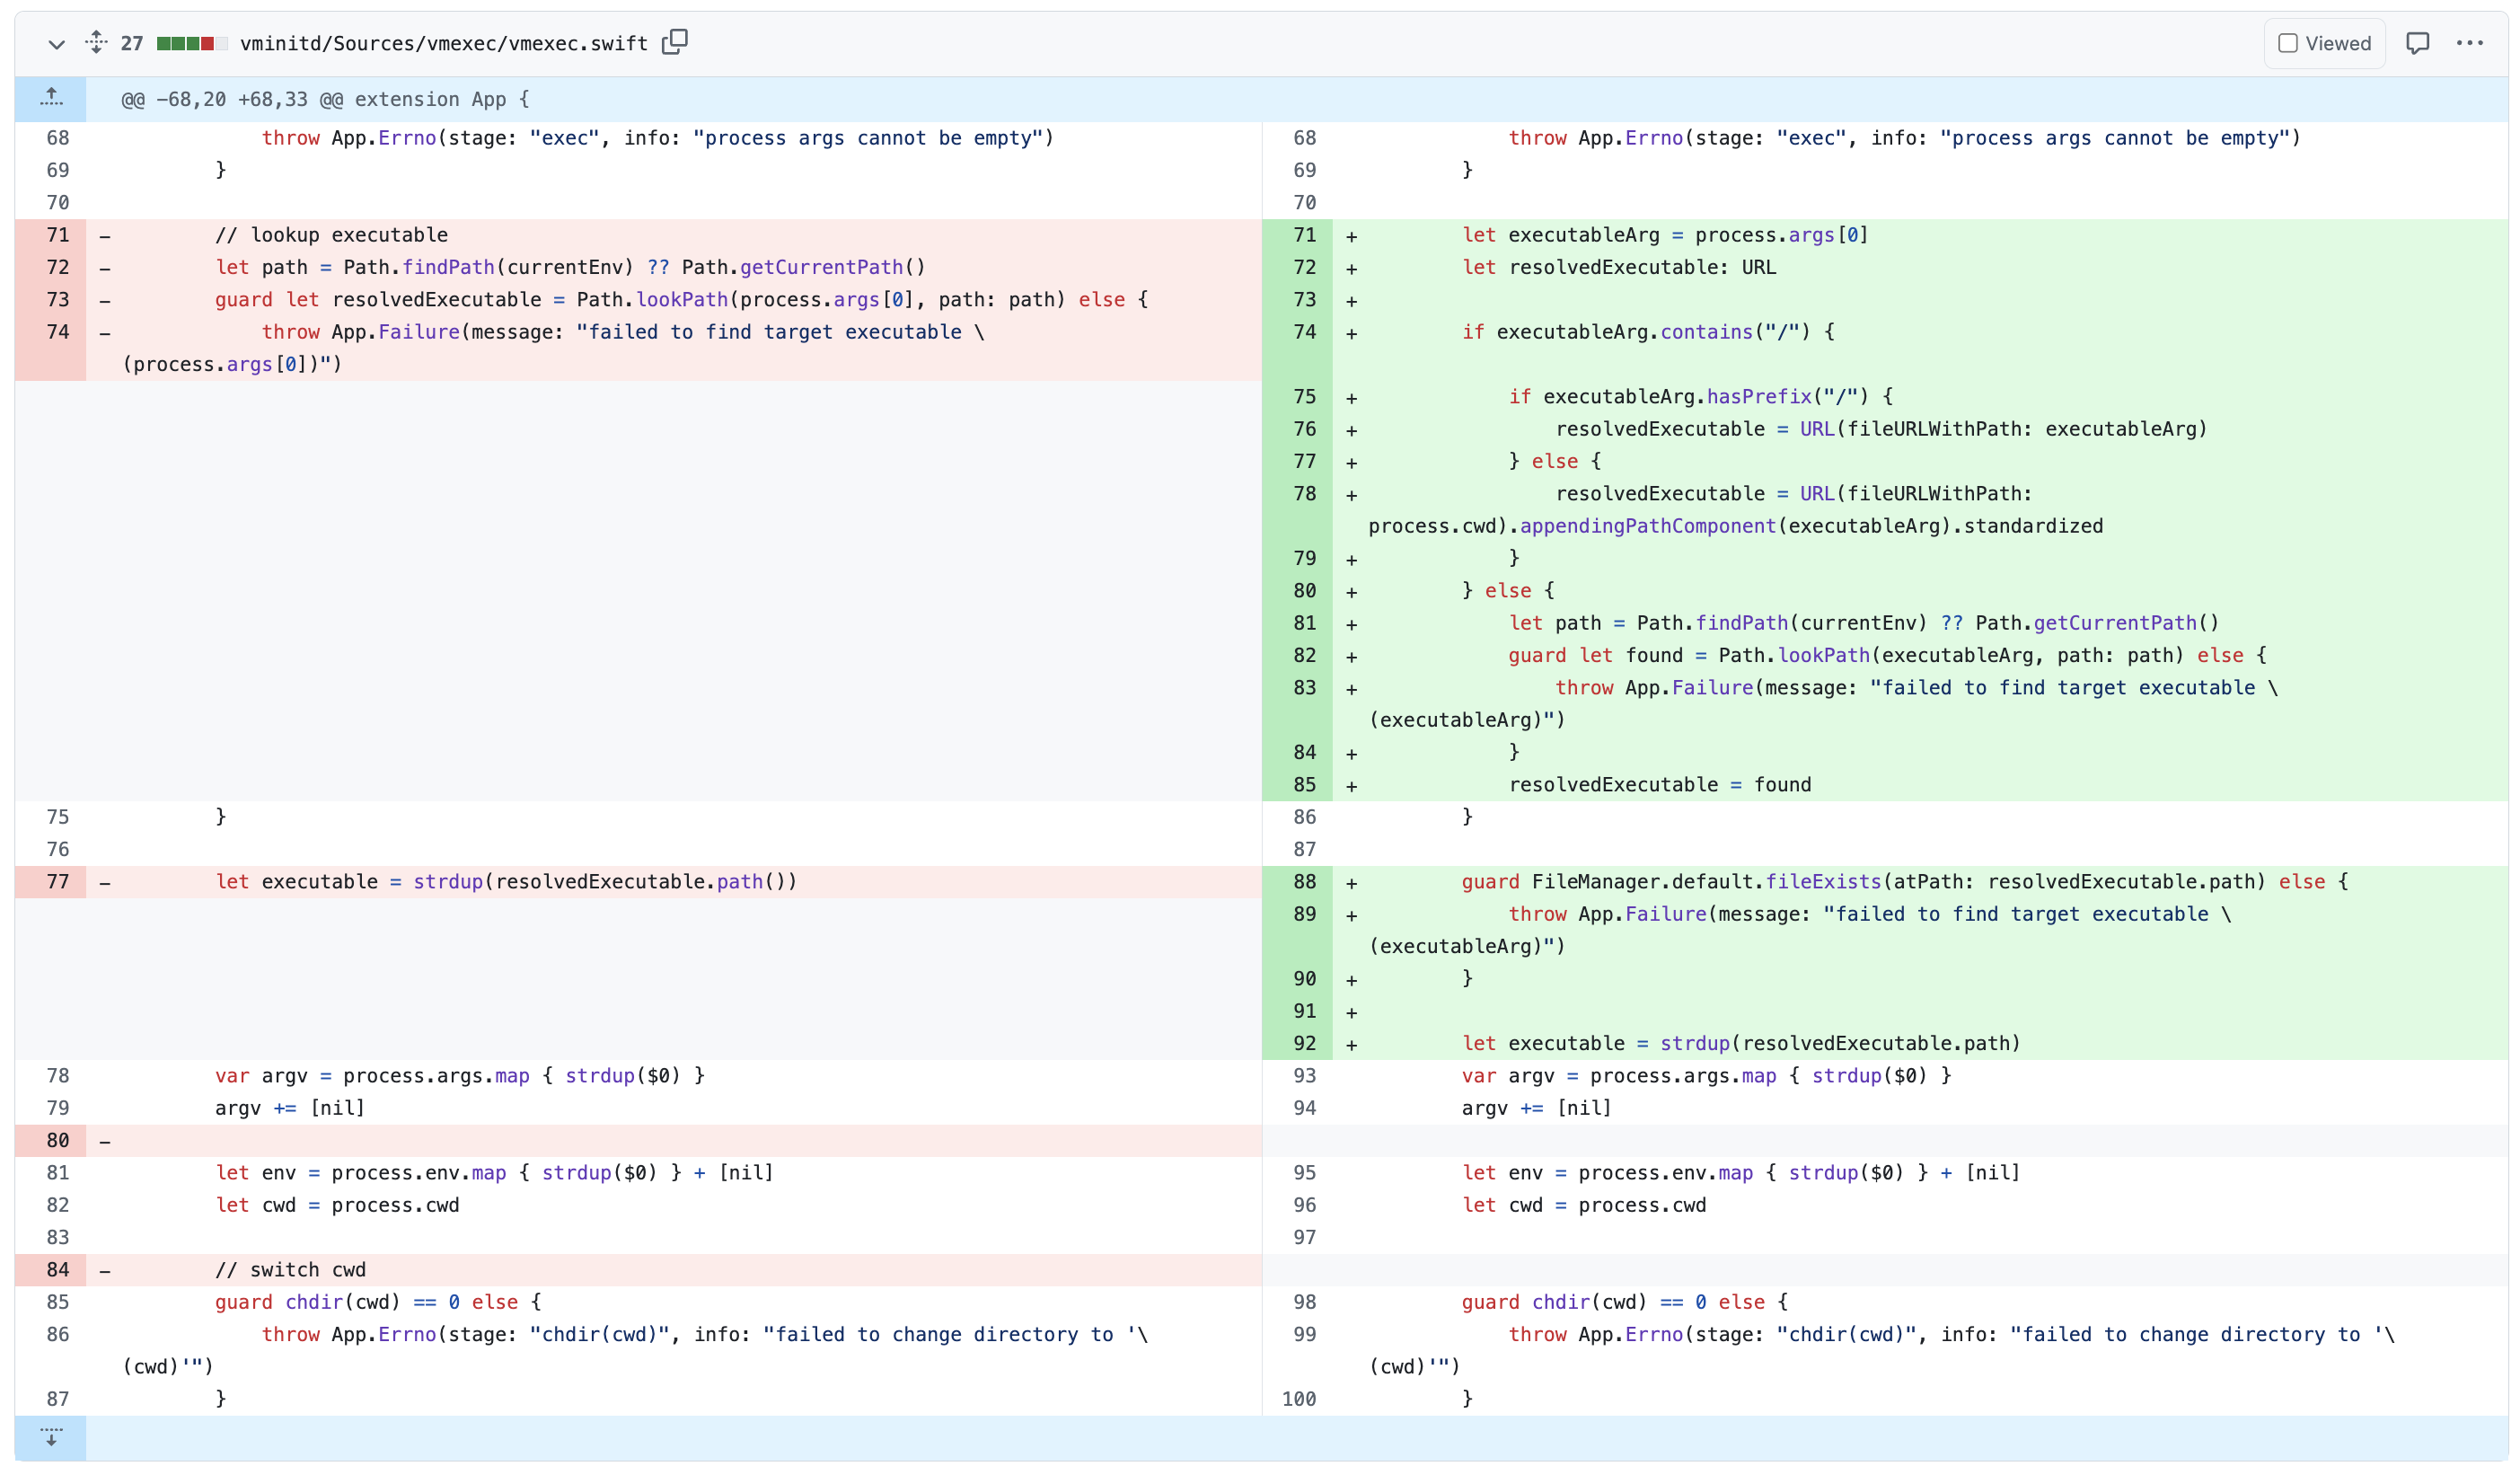This screenshot has width=2520, height=1466.
Task: Click the 27 changes count label
Action: click(x=132, y=43)
